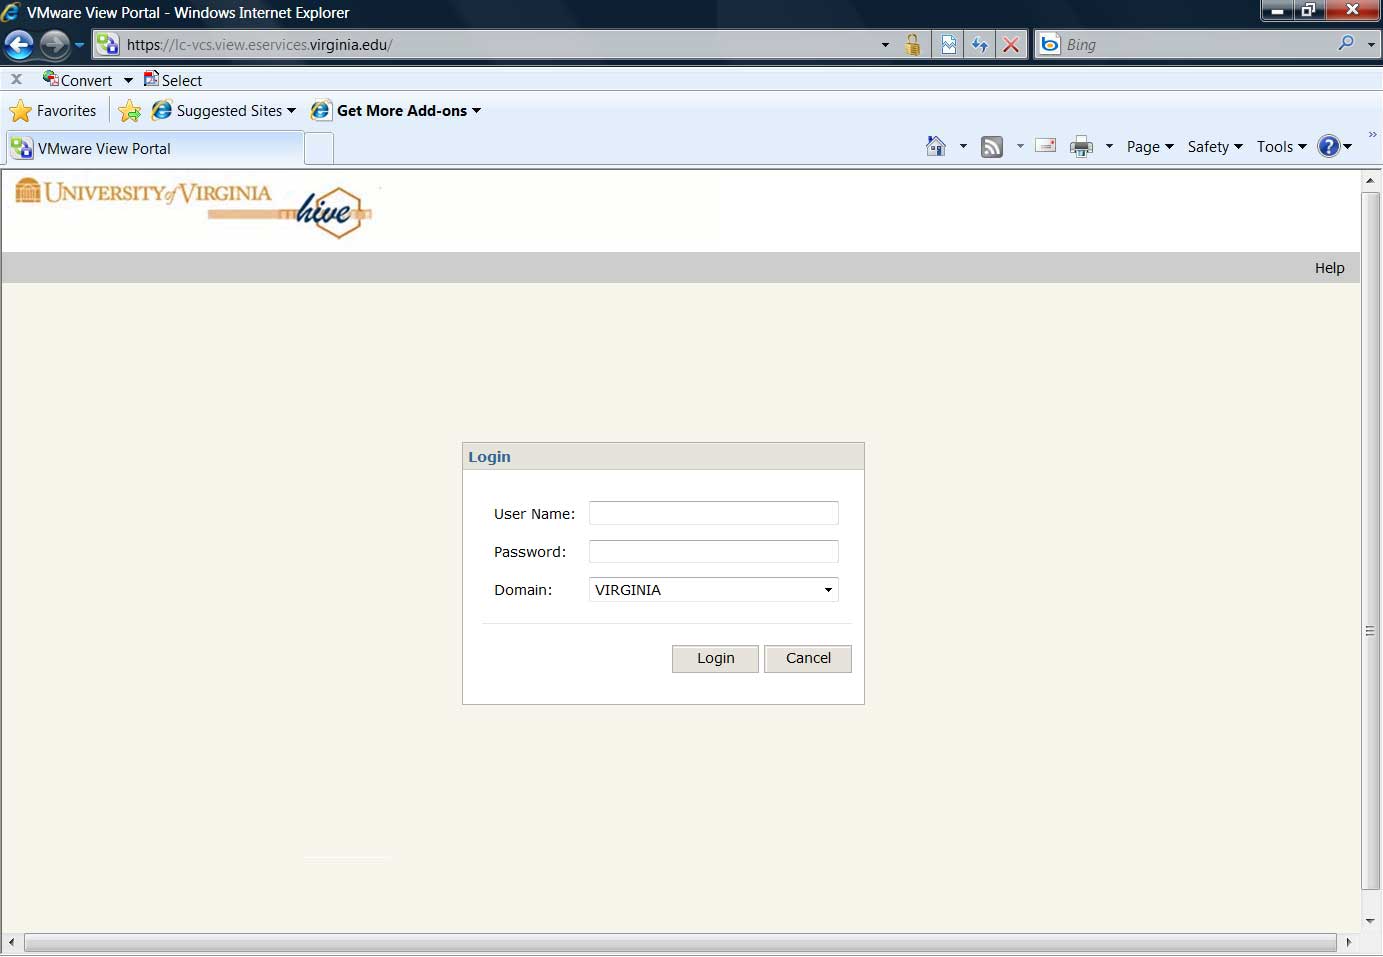Image resolution: width=1383 pixels, height=957 pixels.
Task: Click the vertical scrollbar up arrow
Action: (x=1370, y=181)
